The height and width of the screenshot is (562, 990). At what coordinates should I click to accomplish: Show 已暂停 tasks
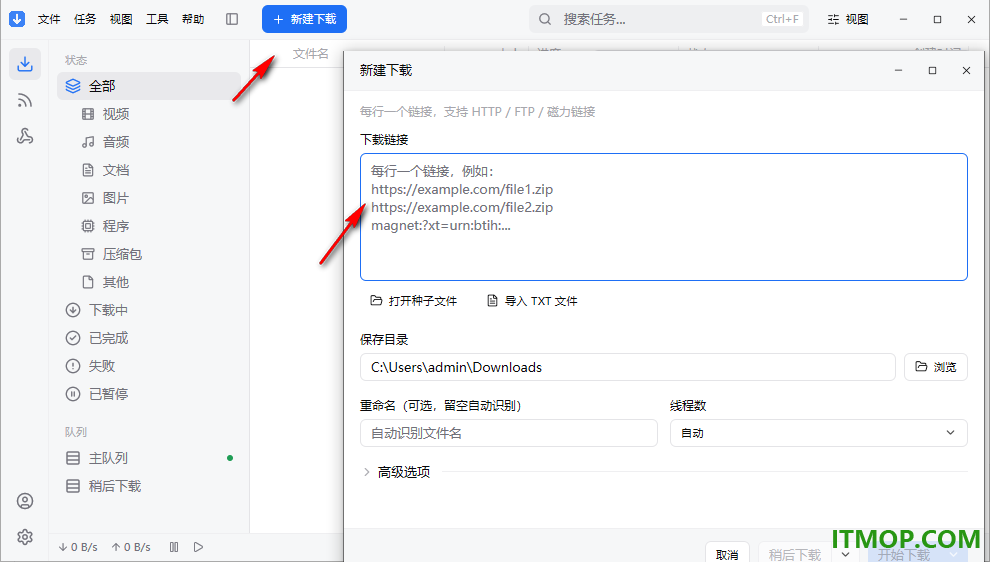click(x=149, y=394)
